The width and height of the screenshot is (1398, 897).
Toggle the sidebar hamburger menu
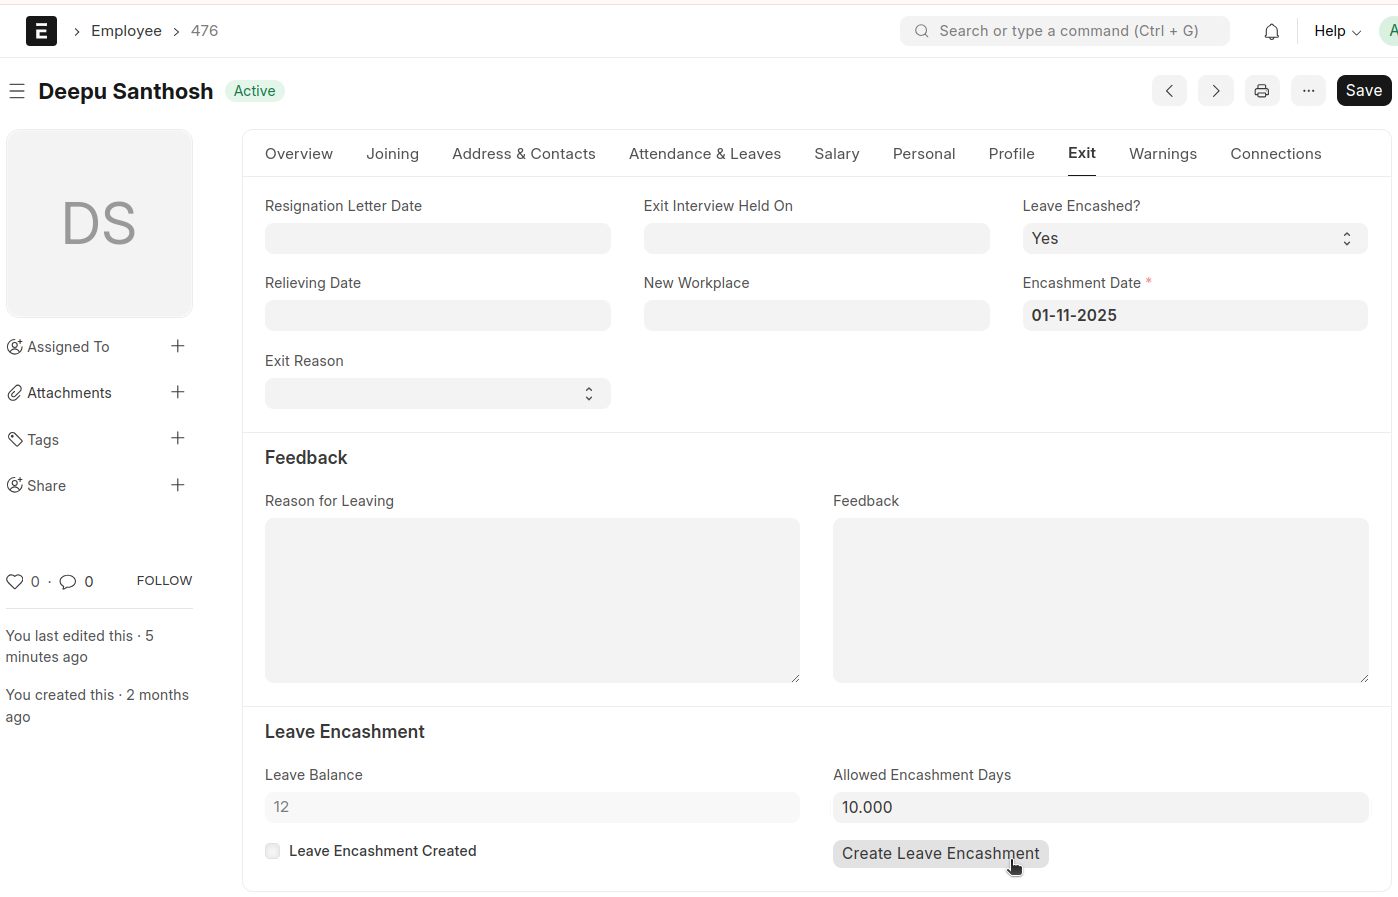[x=17, y=92]
